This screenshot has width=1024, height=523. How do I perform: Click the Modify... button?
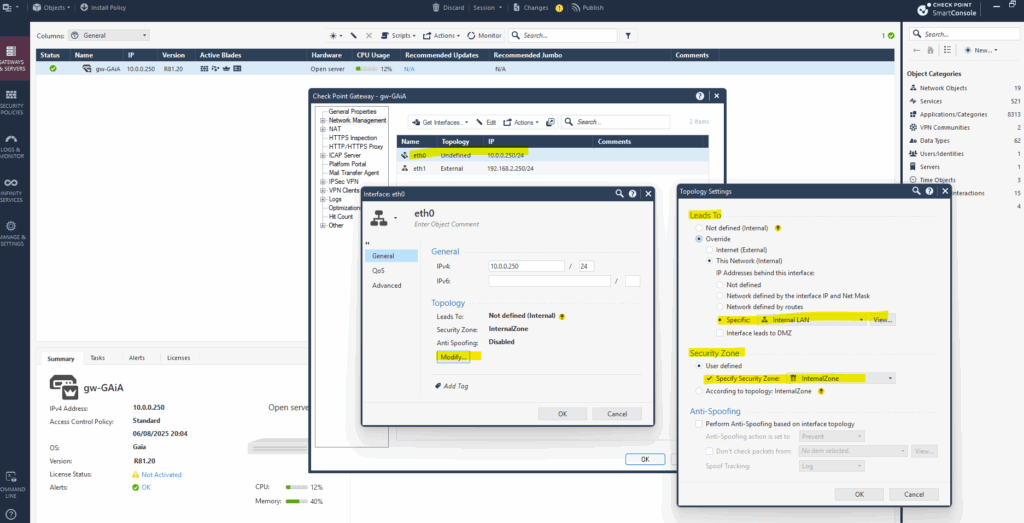453,357
